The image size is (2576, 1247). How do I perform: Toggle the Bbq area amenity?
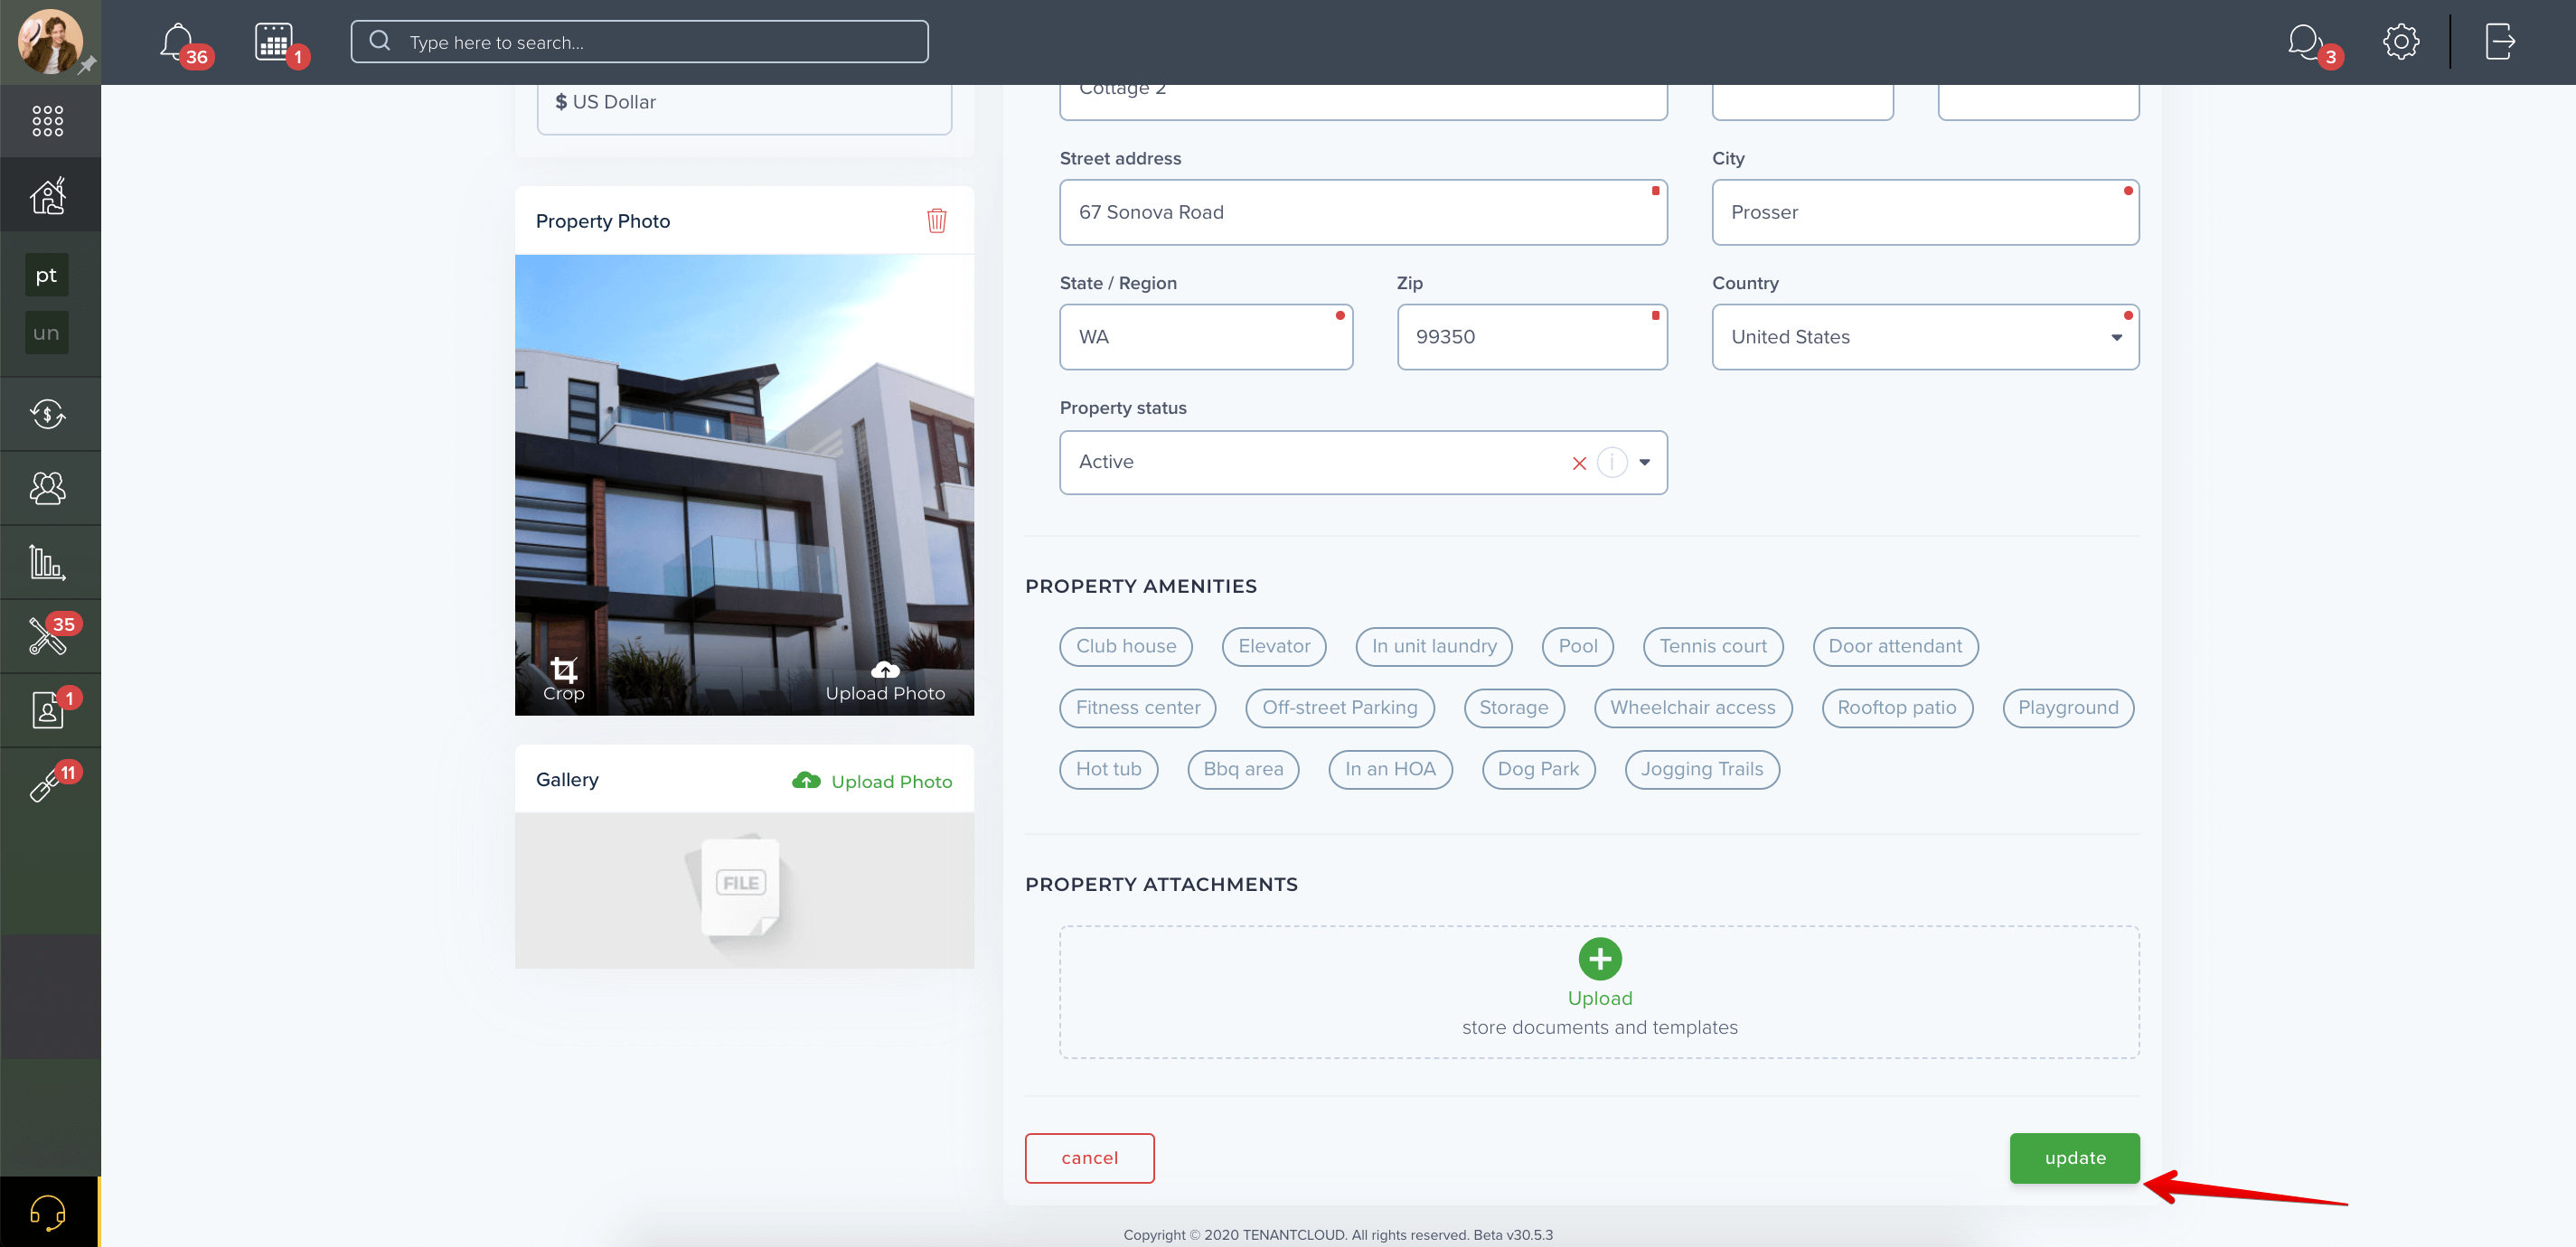(1243, 769)
